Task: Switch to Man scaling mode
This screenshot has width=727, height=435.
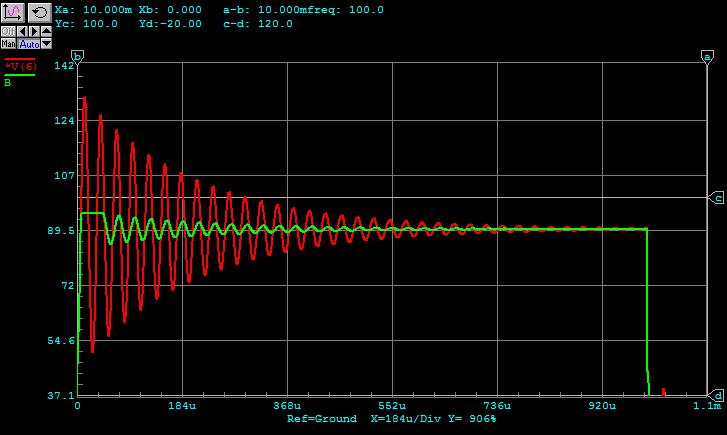Action: [8, 44]
